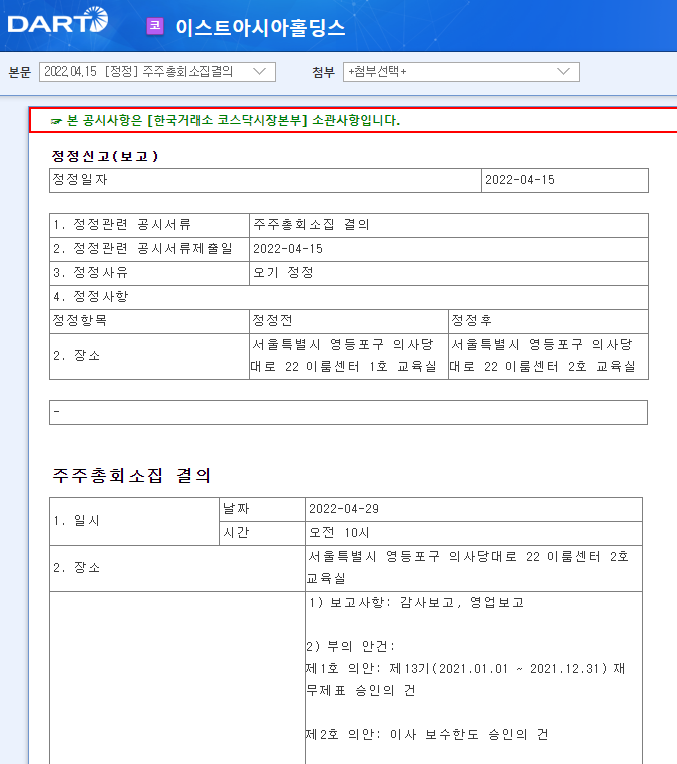
Task: Click the 오기 정정 reason cell
Action: click(448, 273)
